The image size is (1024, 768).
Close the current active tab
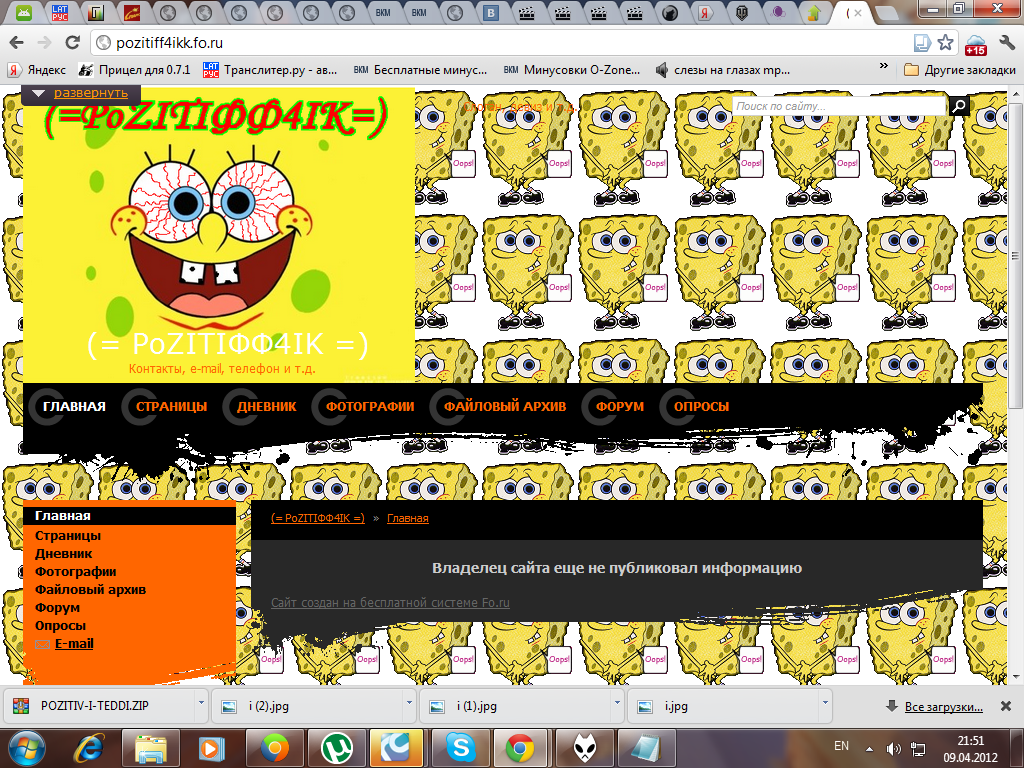coord(858,12)
